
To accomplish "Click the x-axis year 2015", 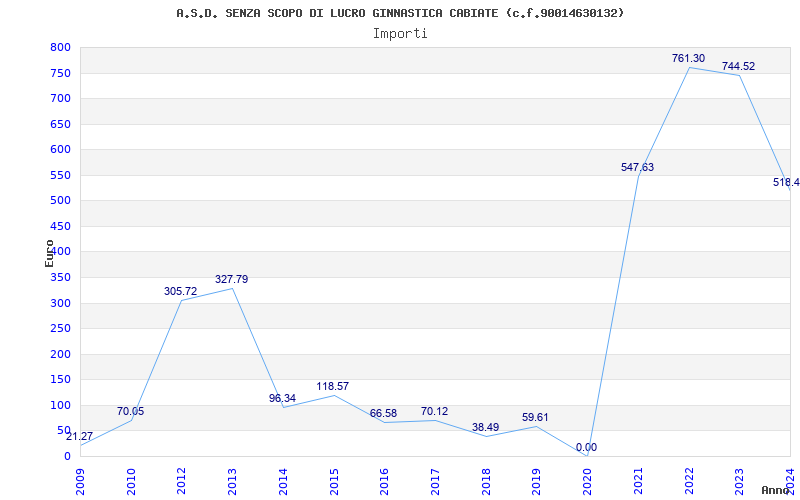I will (334, 482).
